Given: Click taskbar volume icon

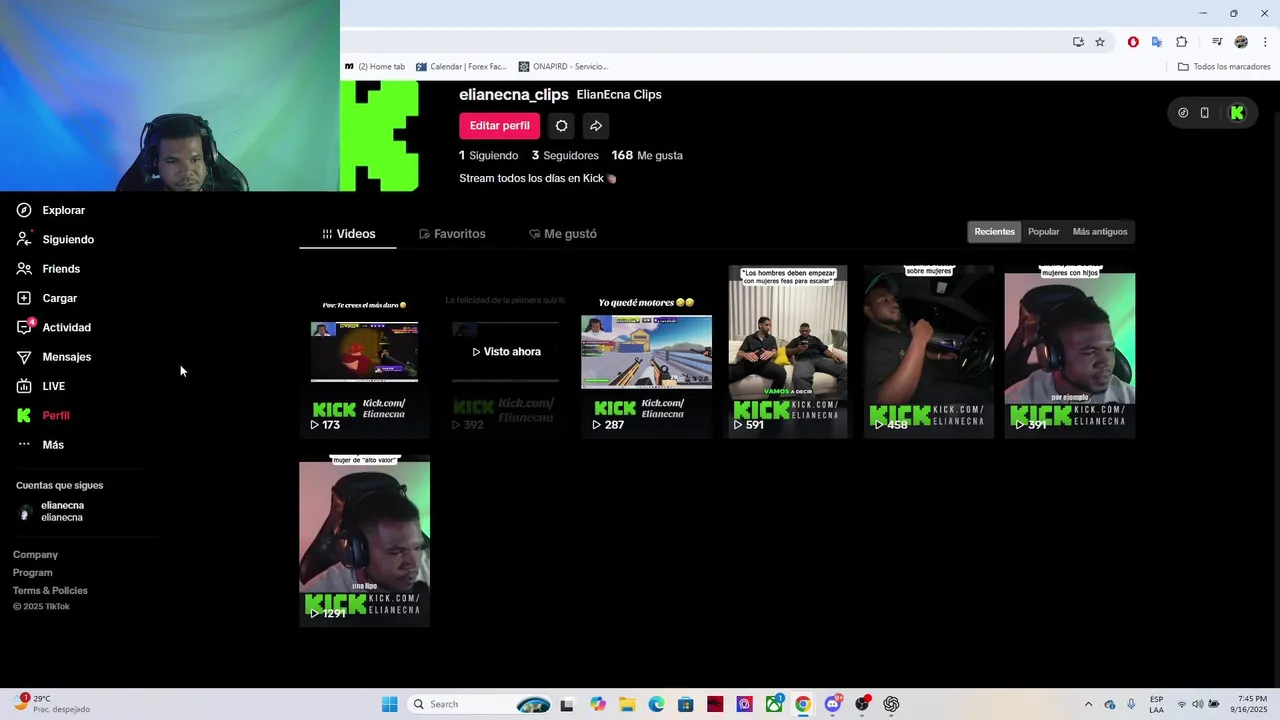Looking at the screenshot, I should pyautogui.click(x=1197, y=704).
